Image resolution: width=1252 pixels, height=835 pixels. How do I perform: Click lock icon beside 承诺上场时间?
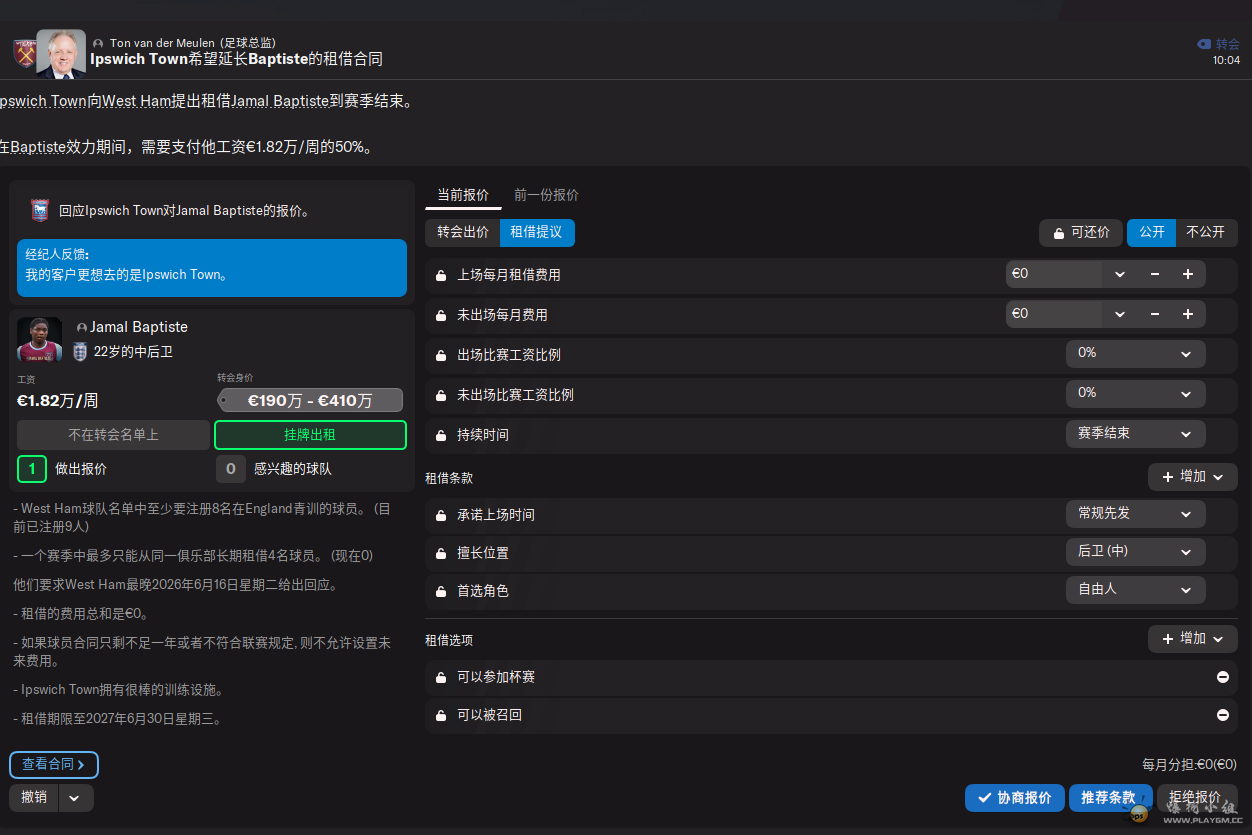[x=441, y=515]
